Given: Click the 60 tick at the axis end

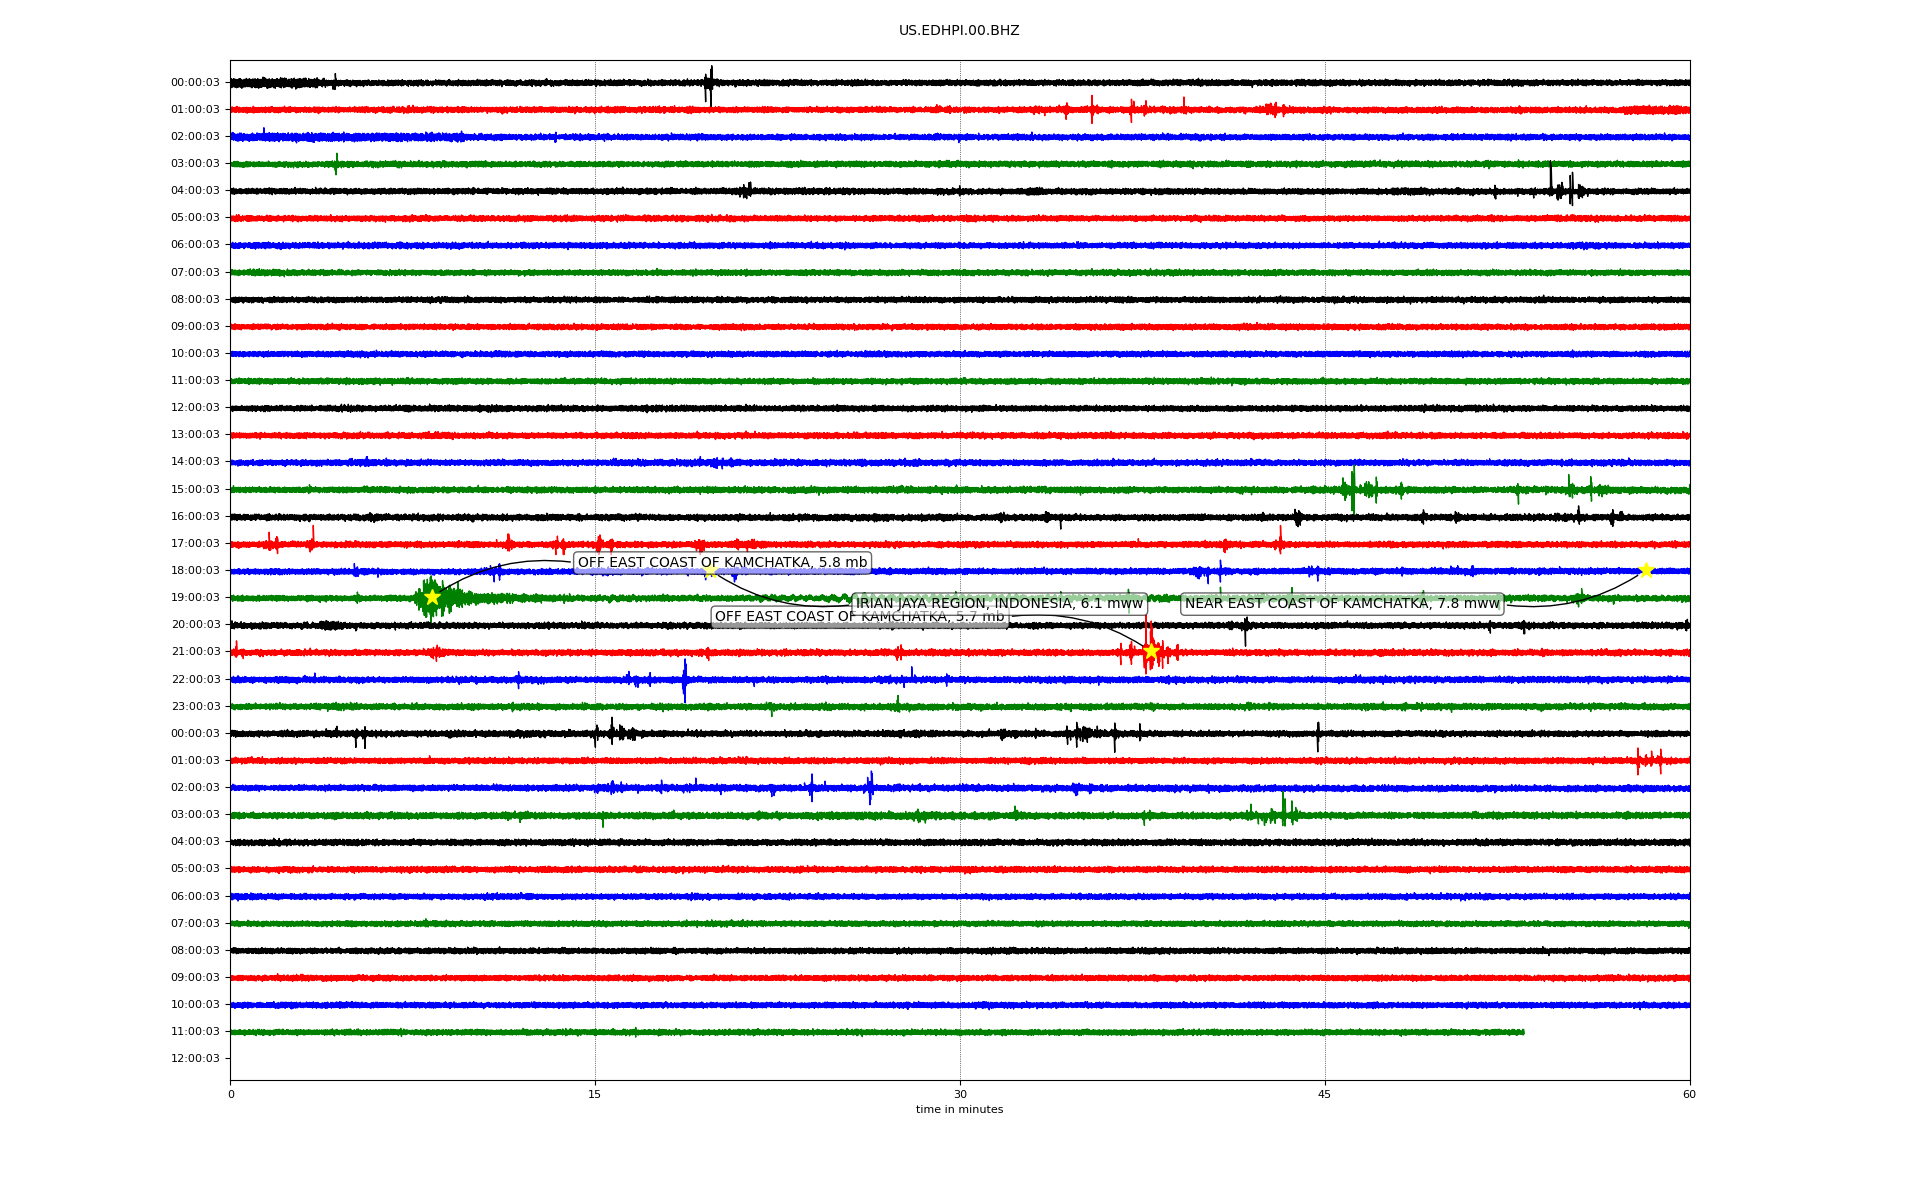Looking at the screenshot, I should (x=1688, y=1094).
